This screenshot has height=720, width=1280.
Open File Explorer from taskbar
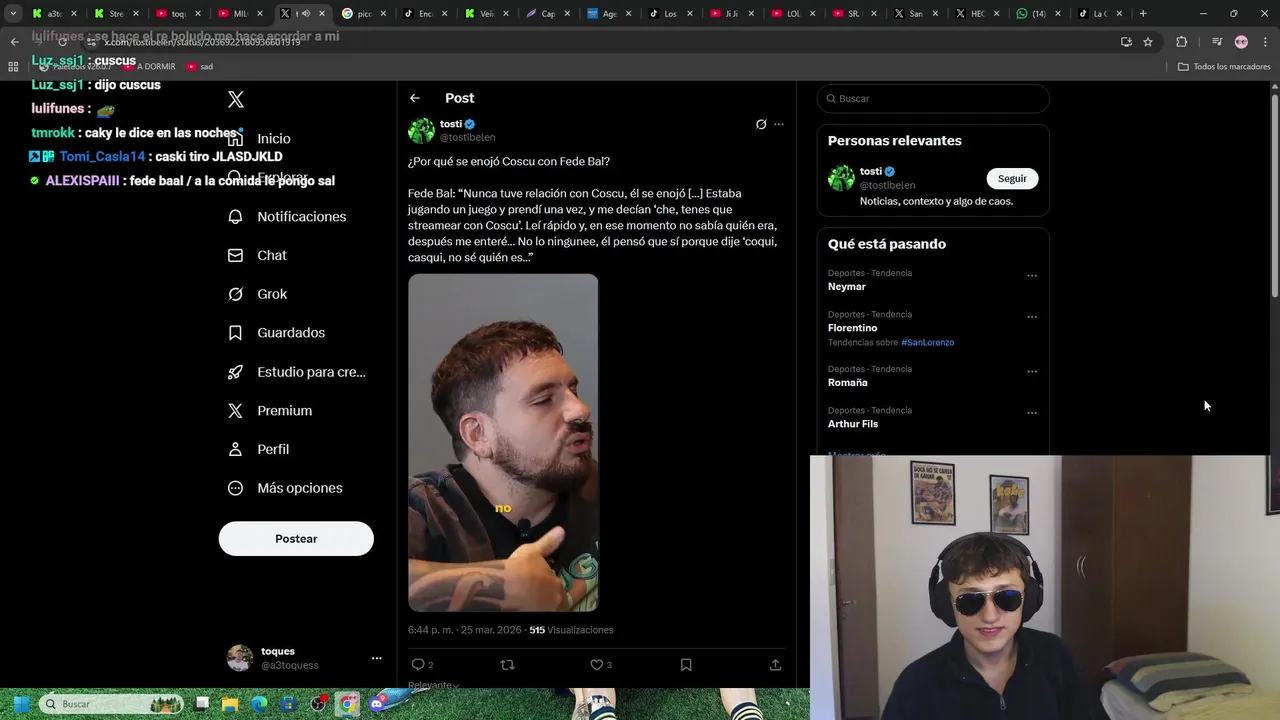point(231,704)
